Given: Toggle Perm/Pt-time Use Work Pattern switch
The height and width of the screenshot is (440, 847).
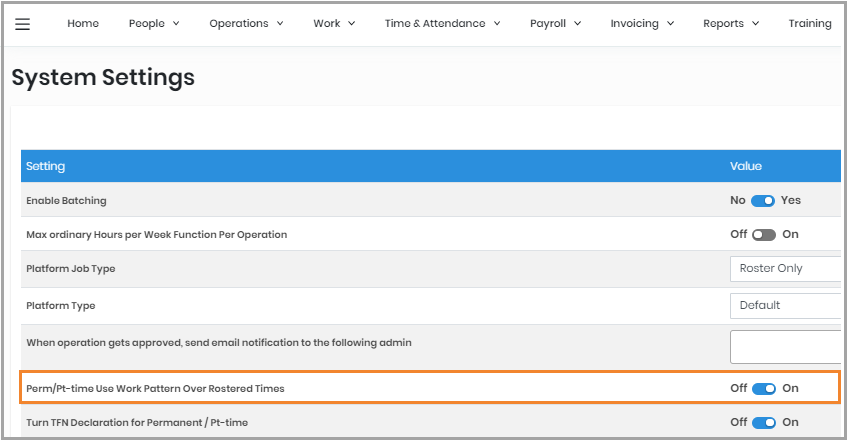Looking at the screenshot, I should 764,389.
